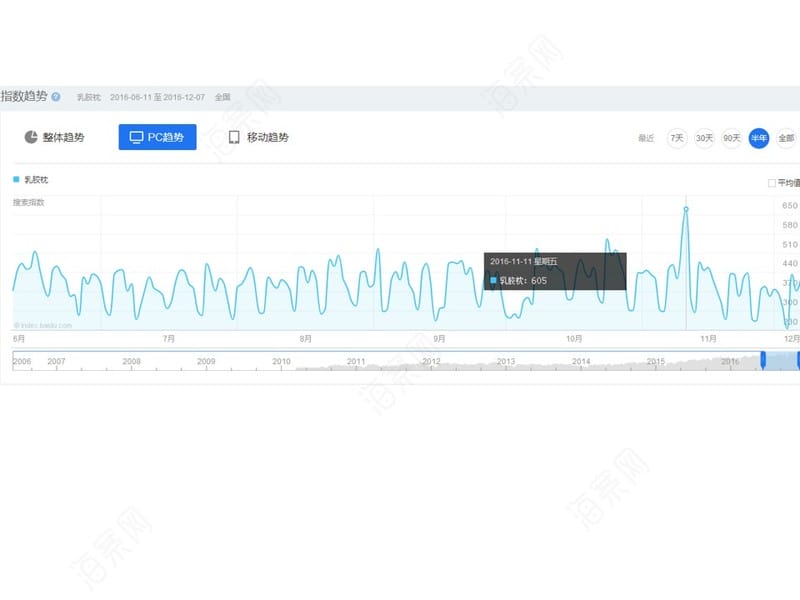Click the 8月 axis label
Screen dimensions: 800x600
coord(305,339)
